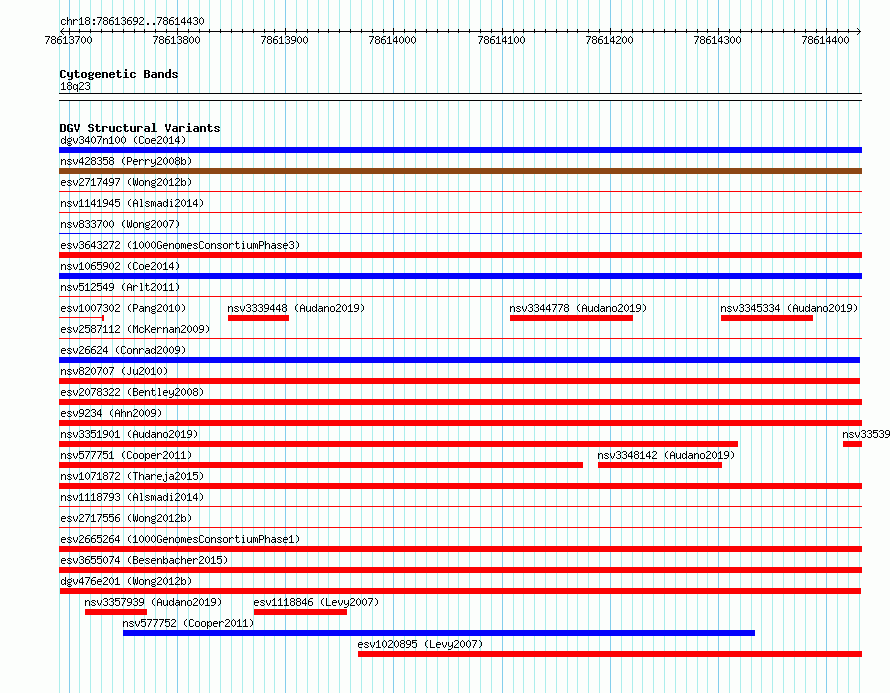Open nsv3348142 (Audano2019) label
The width and height of the screenshot is (890, 693).
pos(666,455)
